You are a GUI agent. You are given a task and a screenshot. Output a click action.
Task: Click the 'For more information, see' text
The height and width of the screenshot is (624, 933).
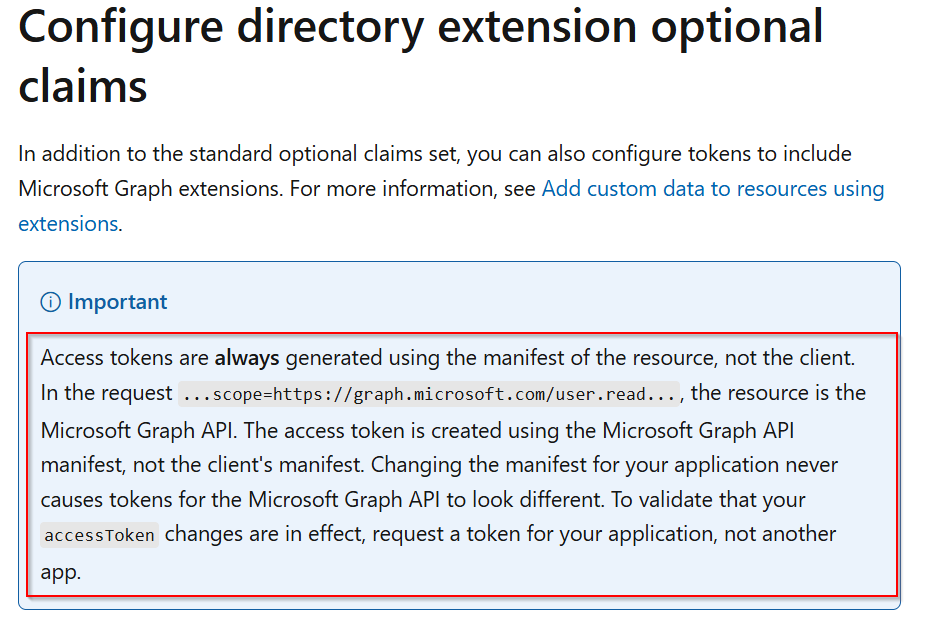coord(413,189)
